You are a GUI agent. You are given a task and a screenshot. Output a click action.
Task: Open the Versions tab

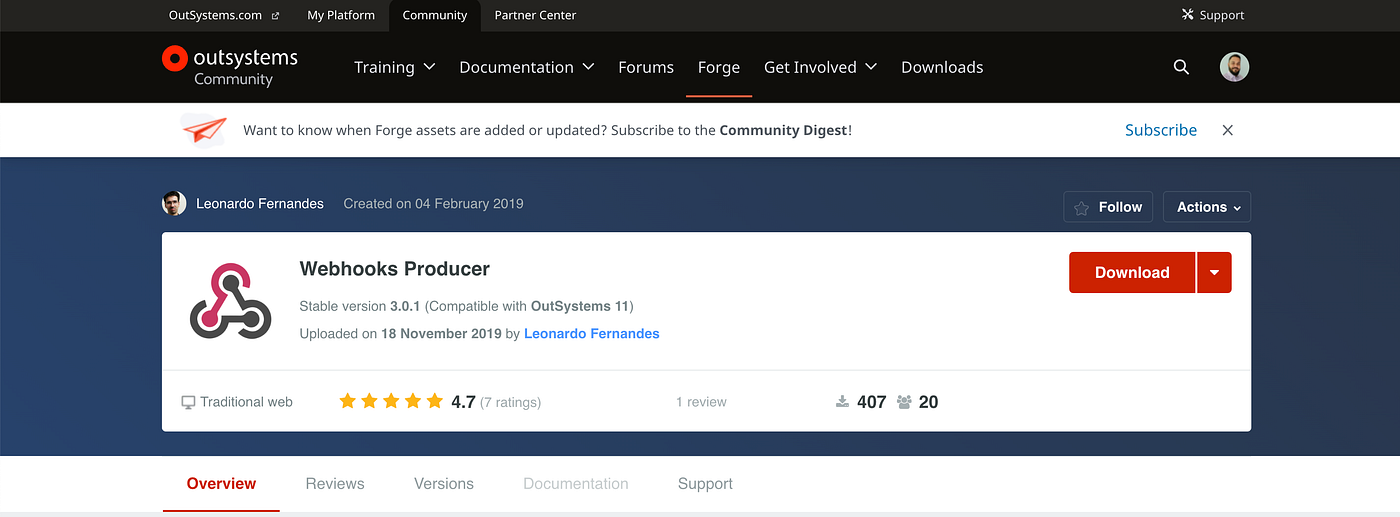tap(444, 483)
